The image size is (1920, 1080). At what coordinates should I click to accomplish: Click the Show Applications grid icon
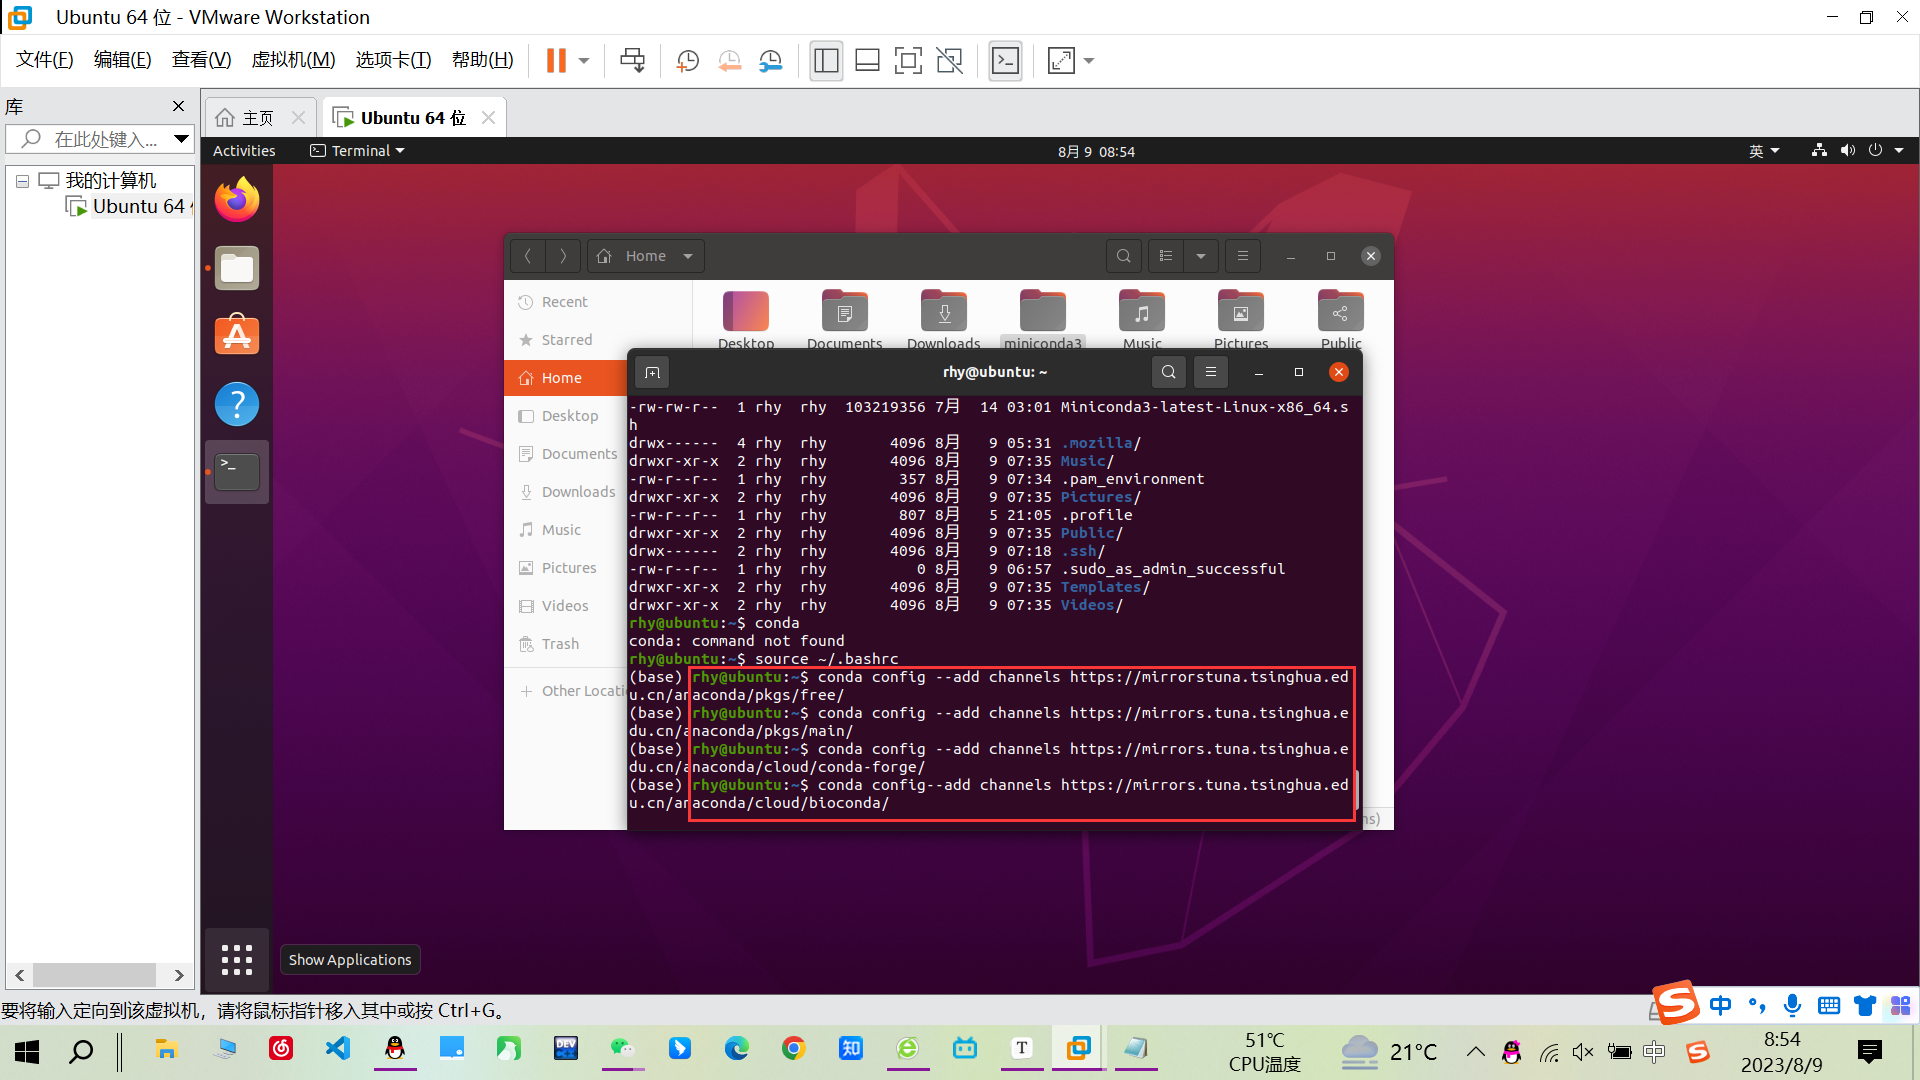tap(237, 959)
